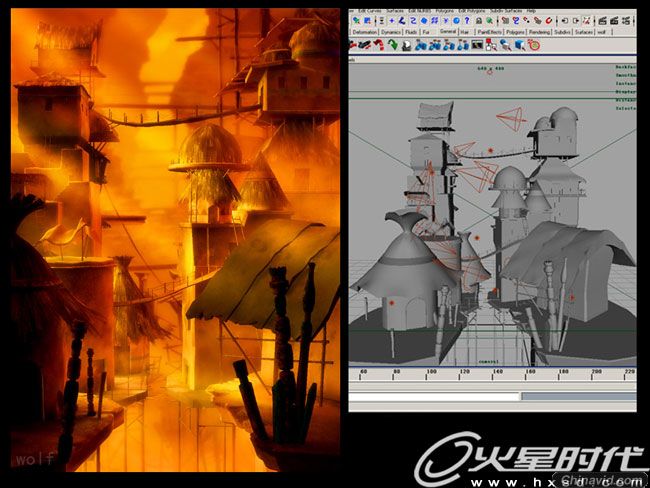Image resolution: width=650 pixels, height=488 pixels.
Task: Click the IPR render clapperboard icon
Action: 614,21
